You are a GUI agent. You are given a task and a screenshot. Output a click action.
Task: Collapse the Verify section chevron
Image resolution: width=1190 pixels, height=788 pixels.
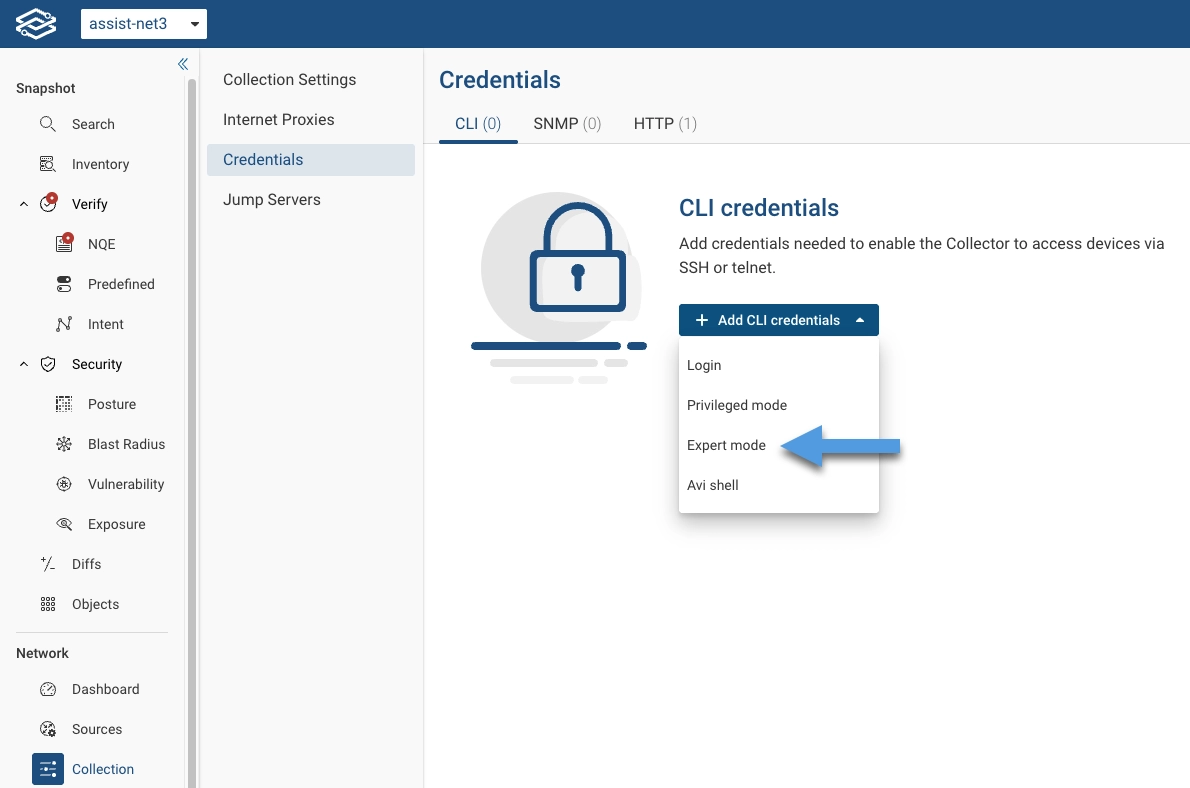(24, 204)
